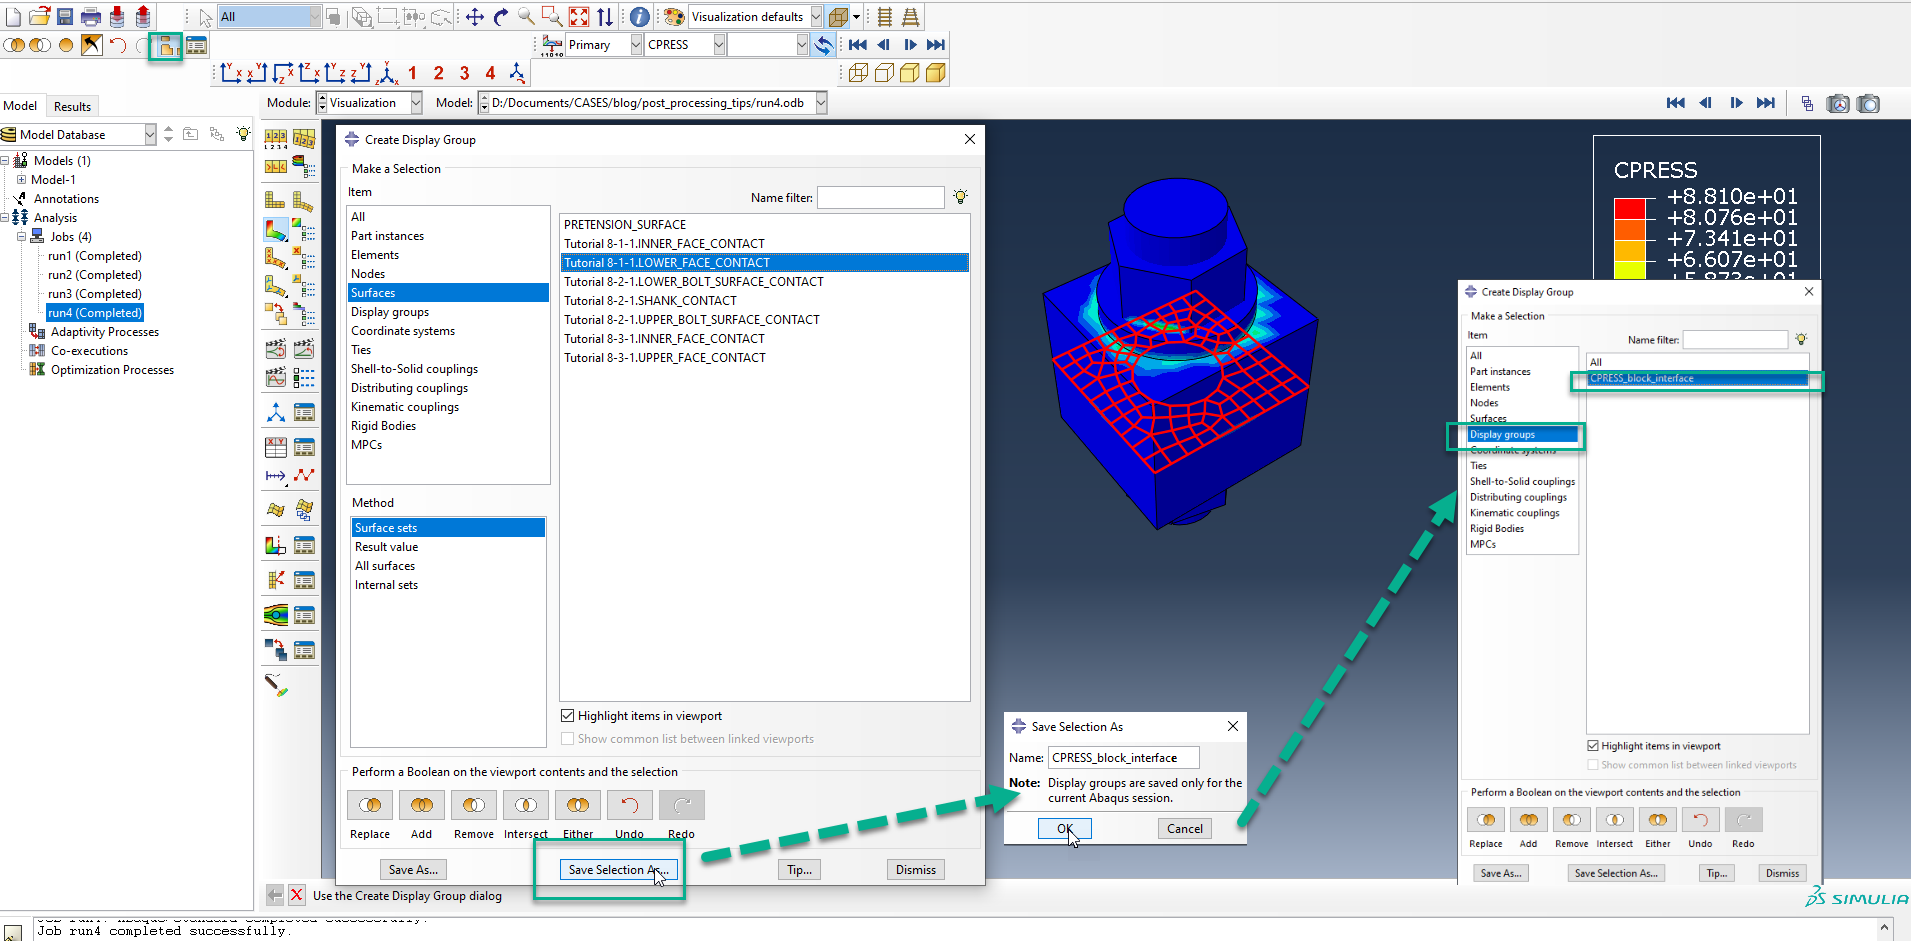Image resolution: width=1911 pixels, height=941 pixels.
Task: Click Next frame button in top toolbar
Action: pos(910,44)
